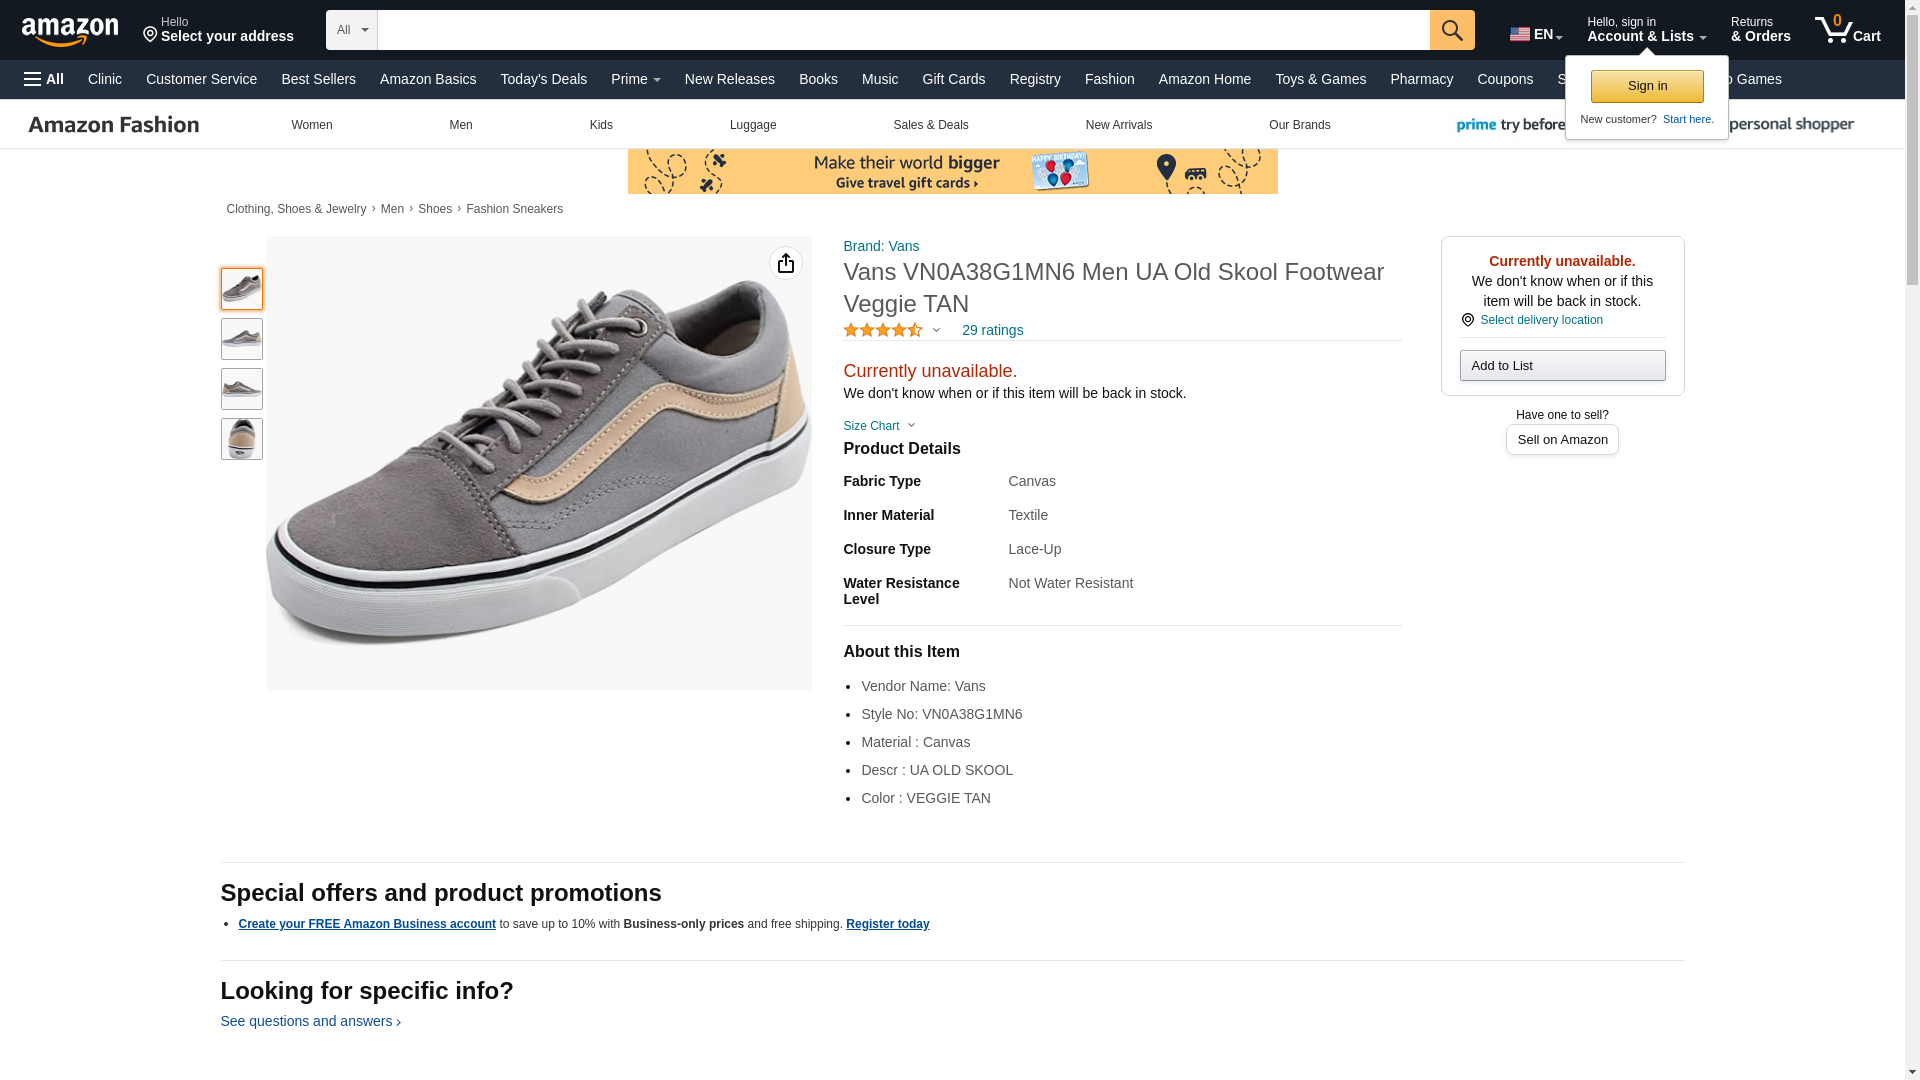Open Today's Deals in navigation bar
1920x1080 pixels.
click(543, 79)
